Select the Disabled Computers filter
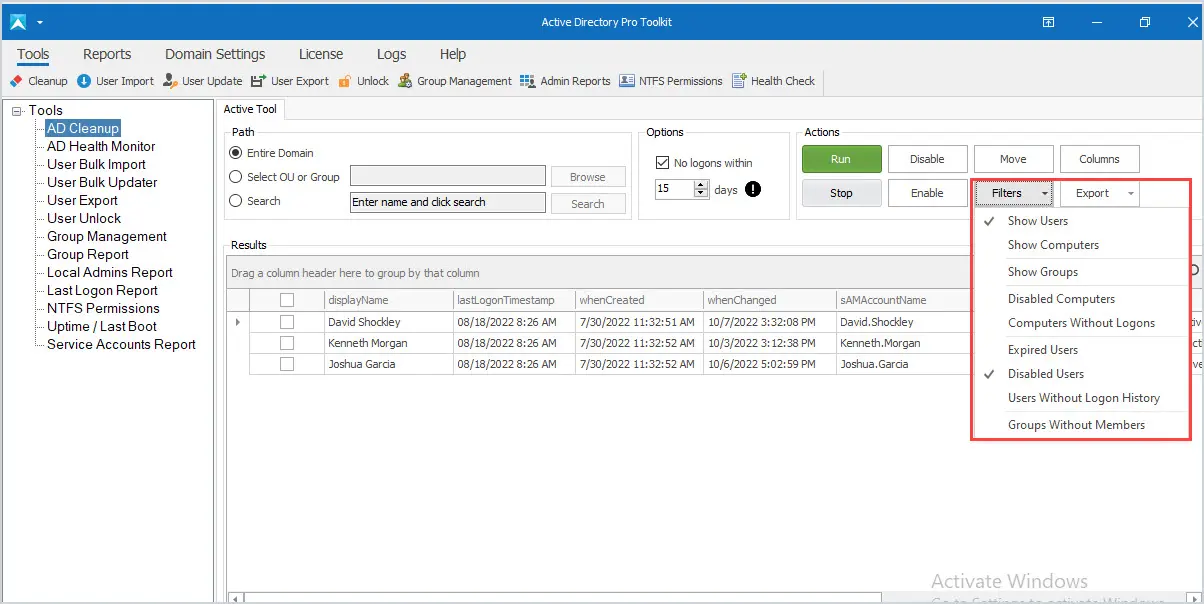1204x604 pixels. [1082, 299]
